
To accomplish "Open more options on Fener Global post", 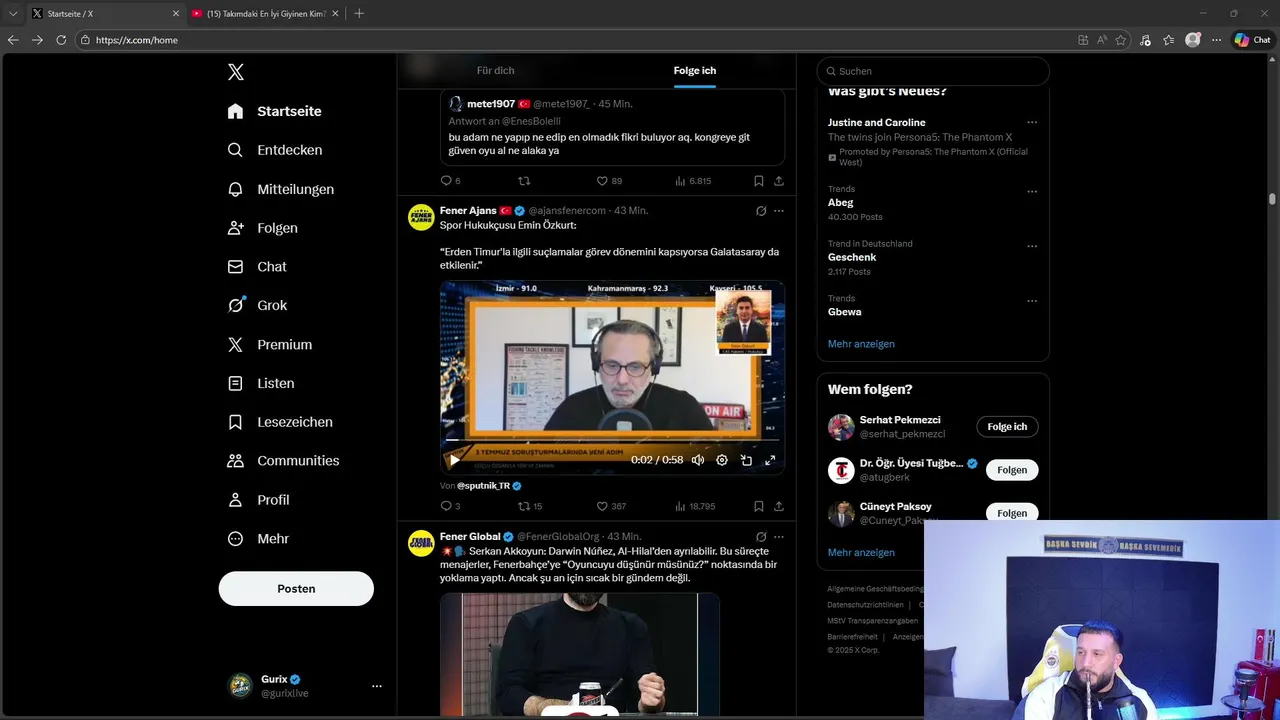I will [779, 537].
